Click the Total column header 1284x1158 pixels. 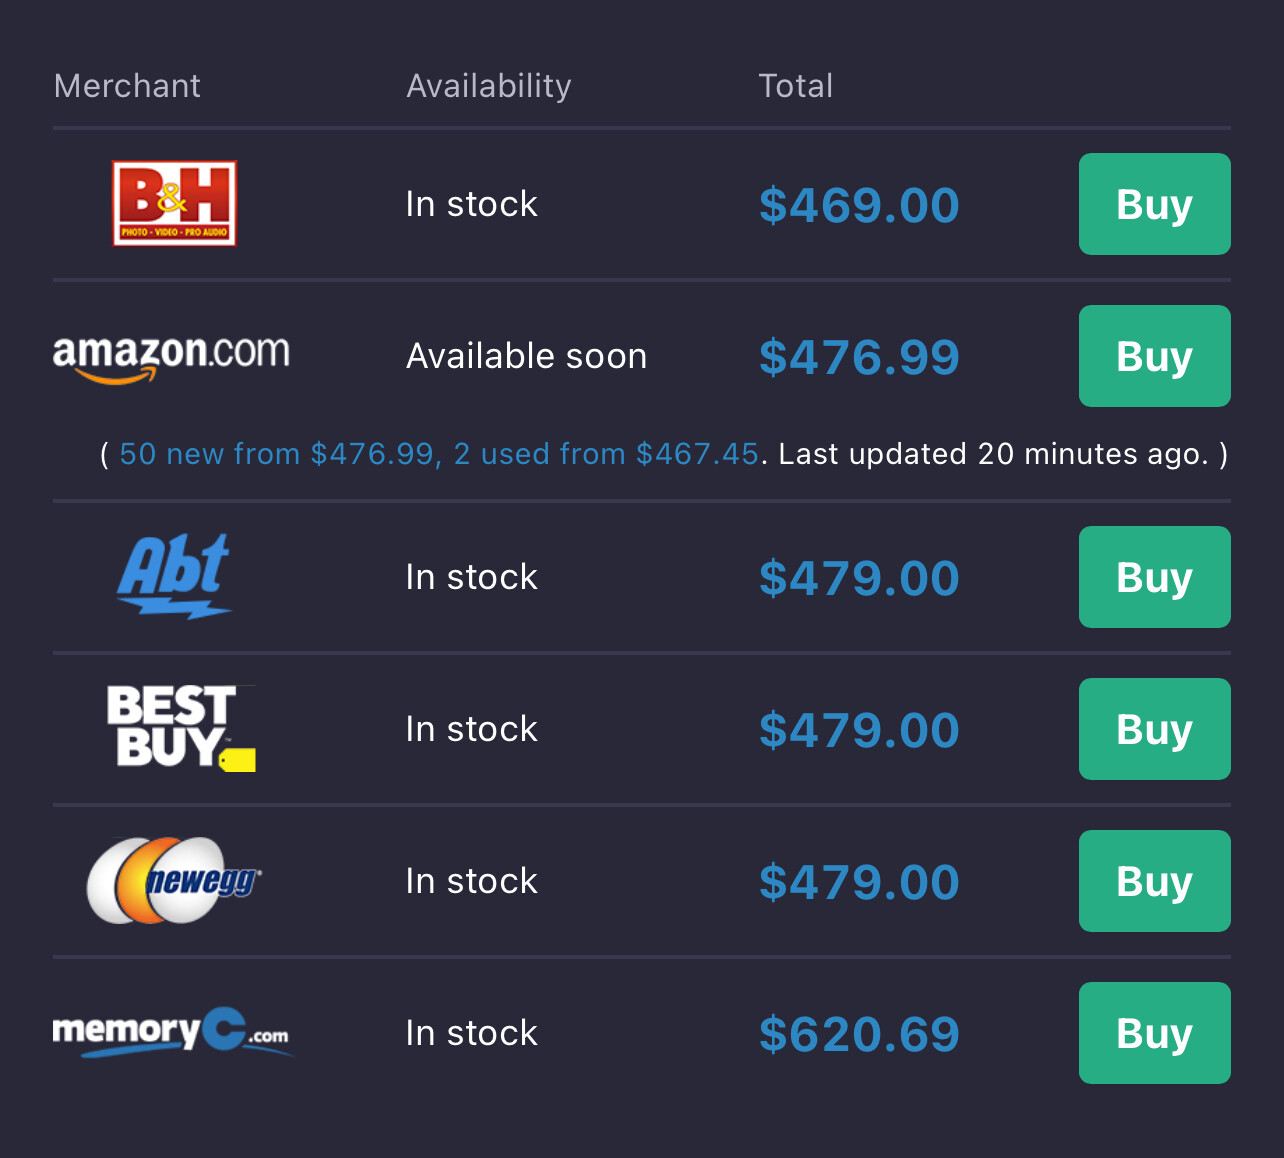pos(795,86)
